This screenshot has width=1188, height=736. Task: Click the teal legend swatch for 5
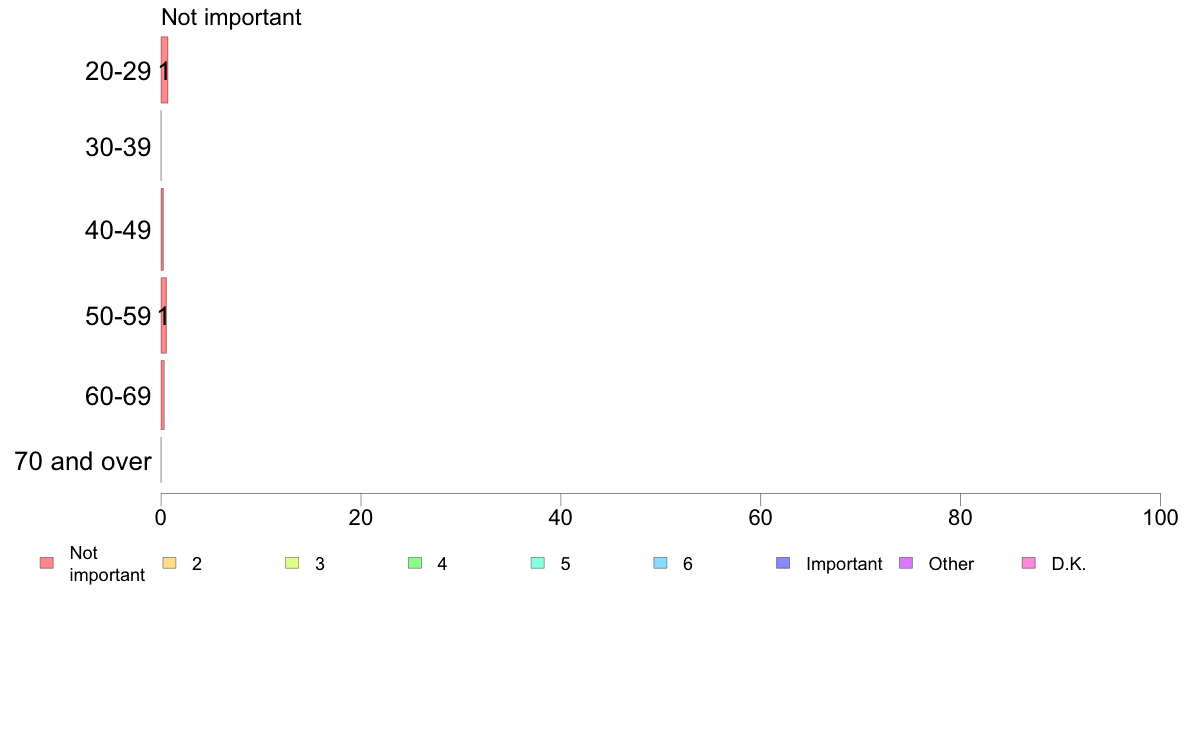click(x=538, y=562)
